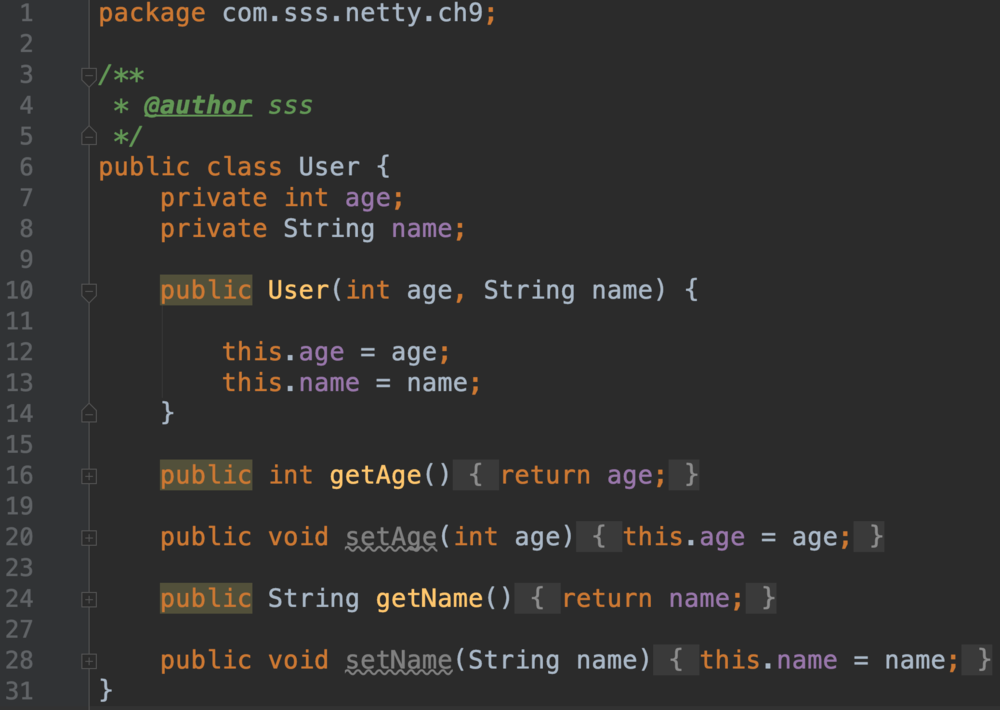The image size is (1000, 710).
Task: Collapse the User constructor using its fold marker
Action: 89,291
